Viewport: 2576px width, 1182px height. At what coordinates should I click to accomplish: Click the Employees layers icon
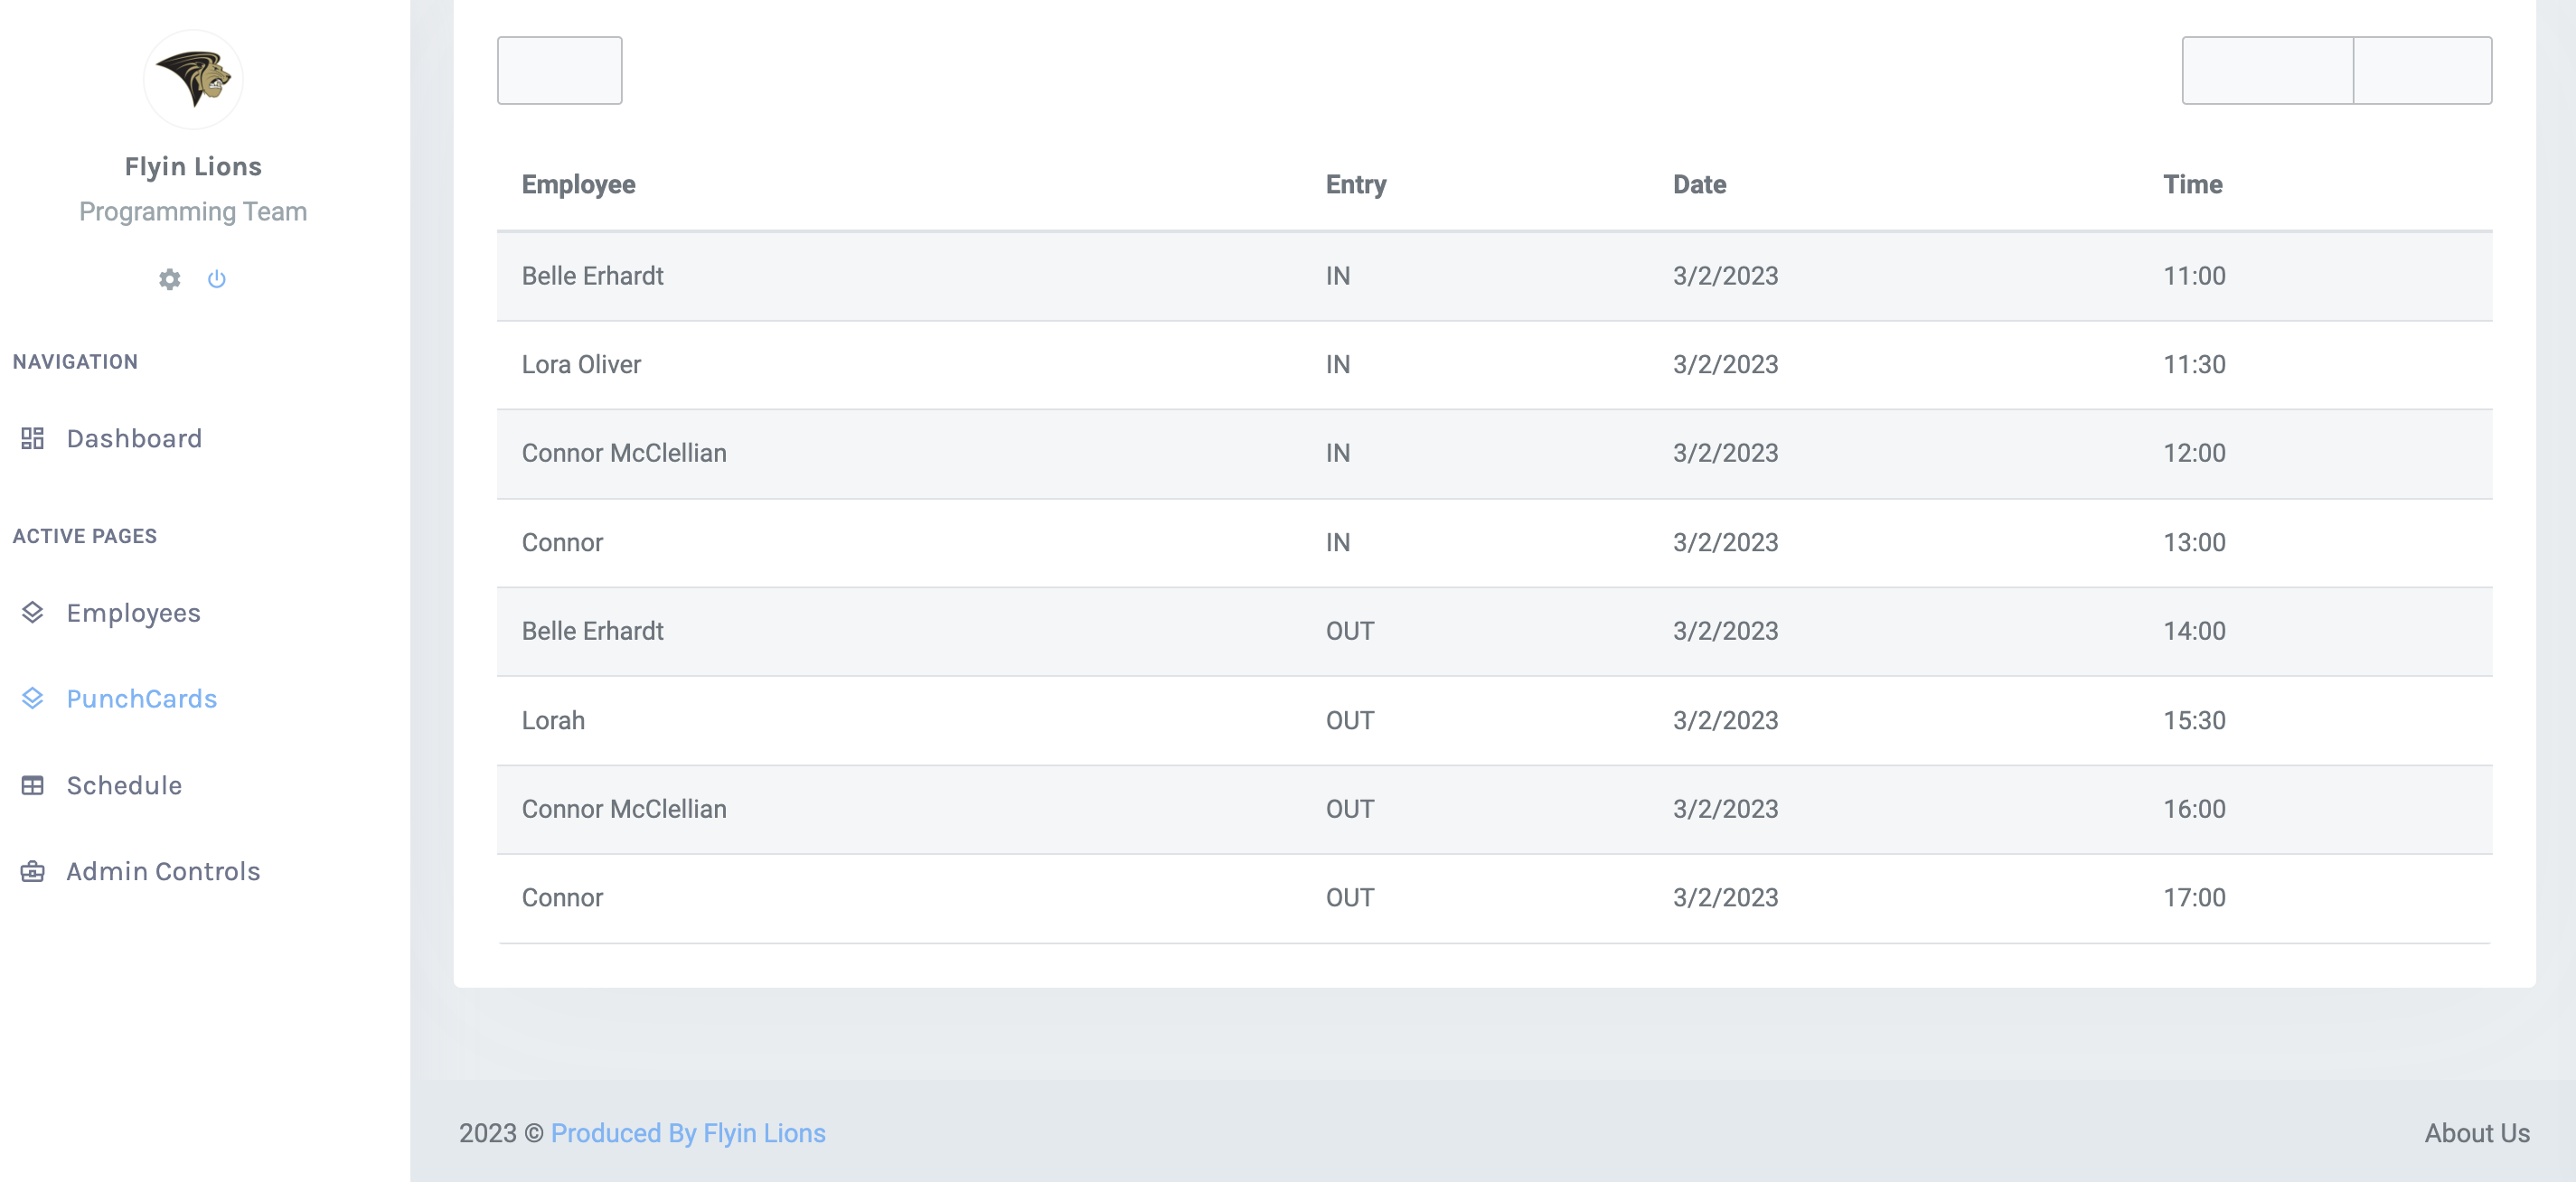(33, 612)
